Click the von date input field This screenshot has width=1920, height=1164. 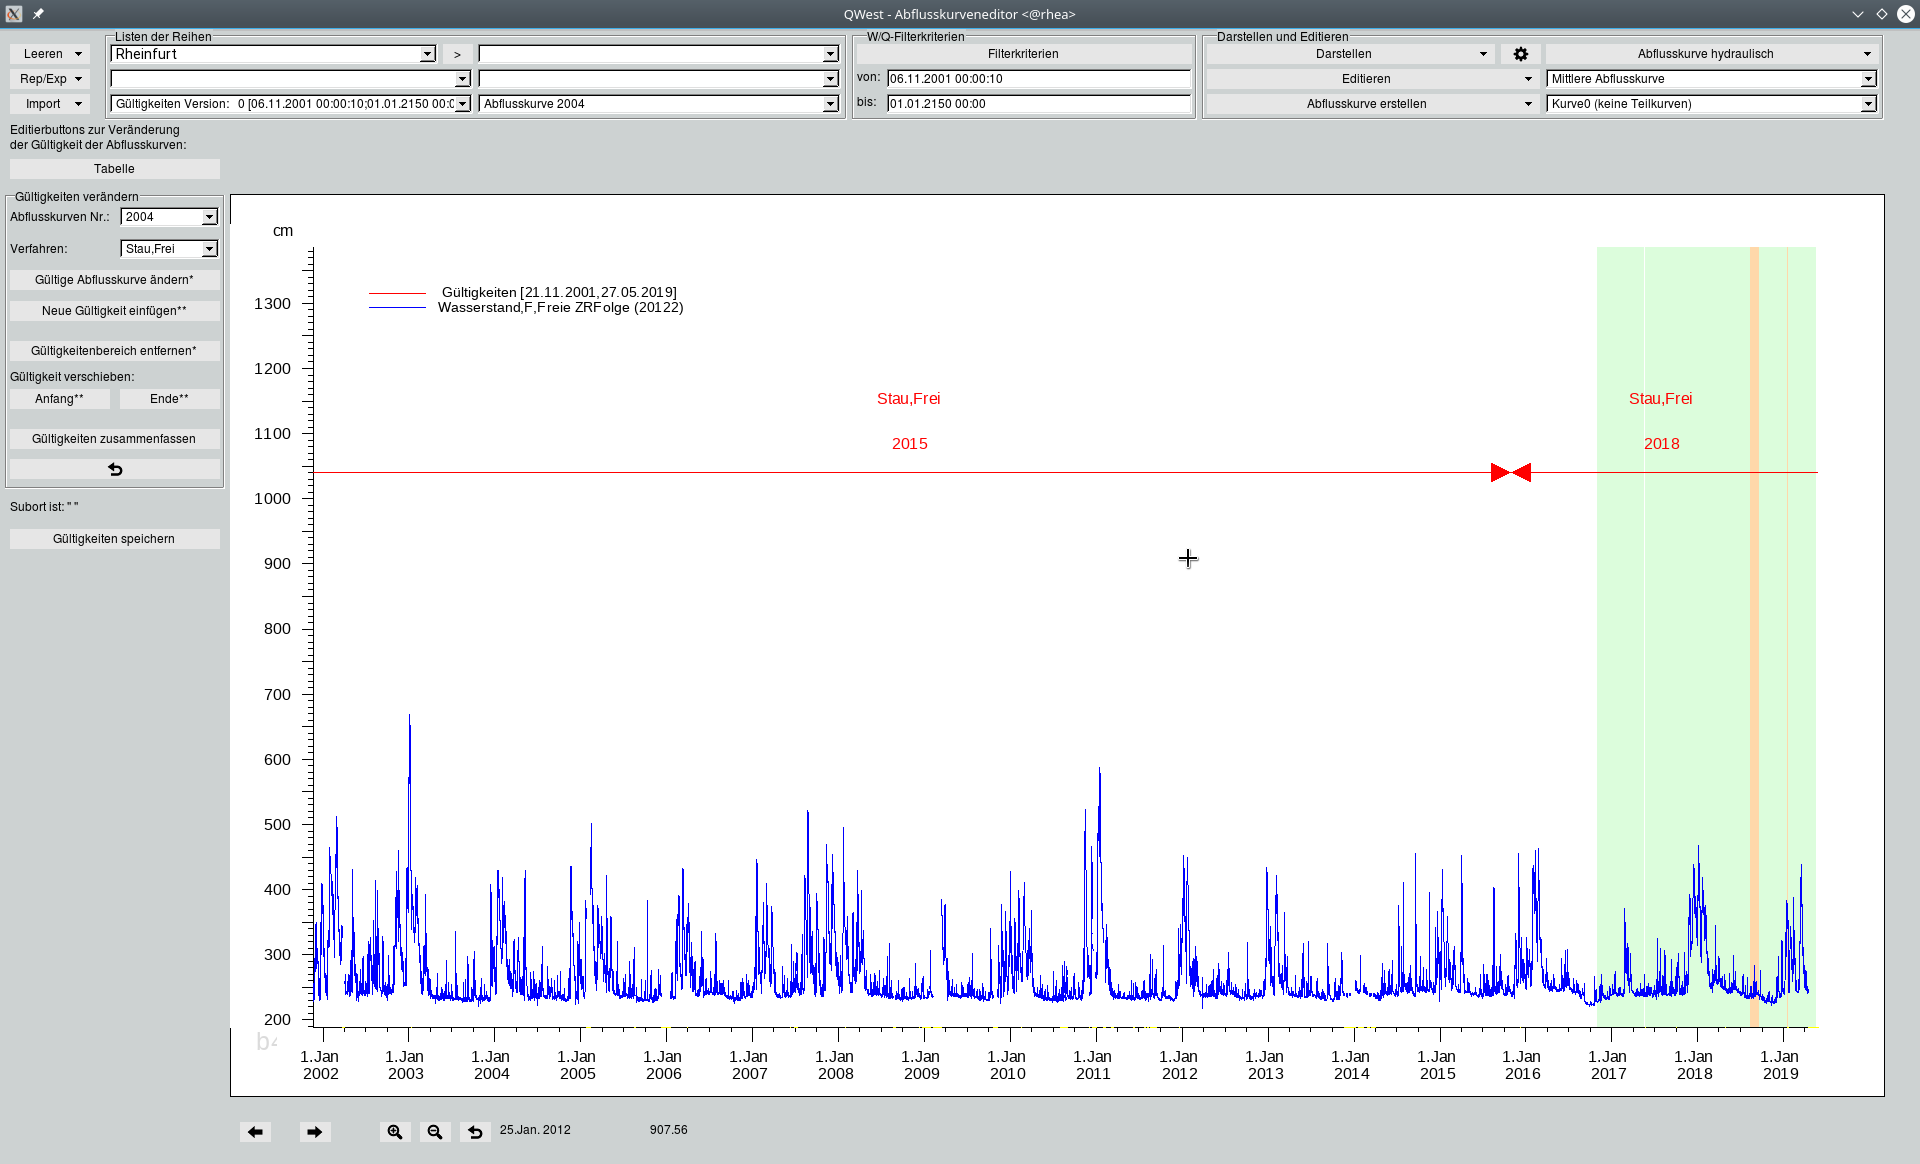pyautogui.click(x=1037, y=79)
